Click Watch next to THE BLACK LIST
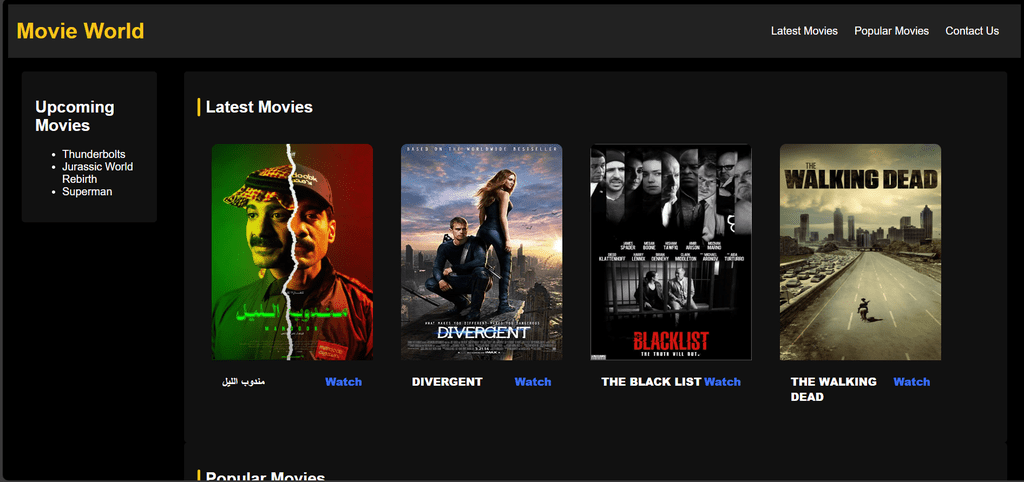 coord(722,382)
